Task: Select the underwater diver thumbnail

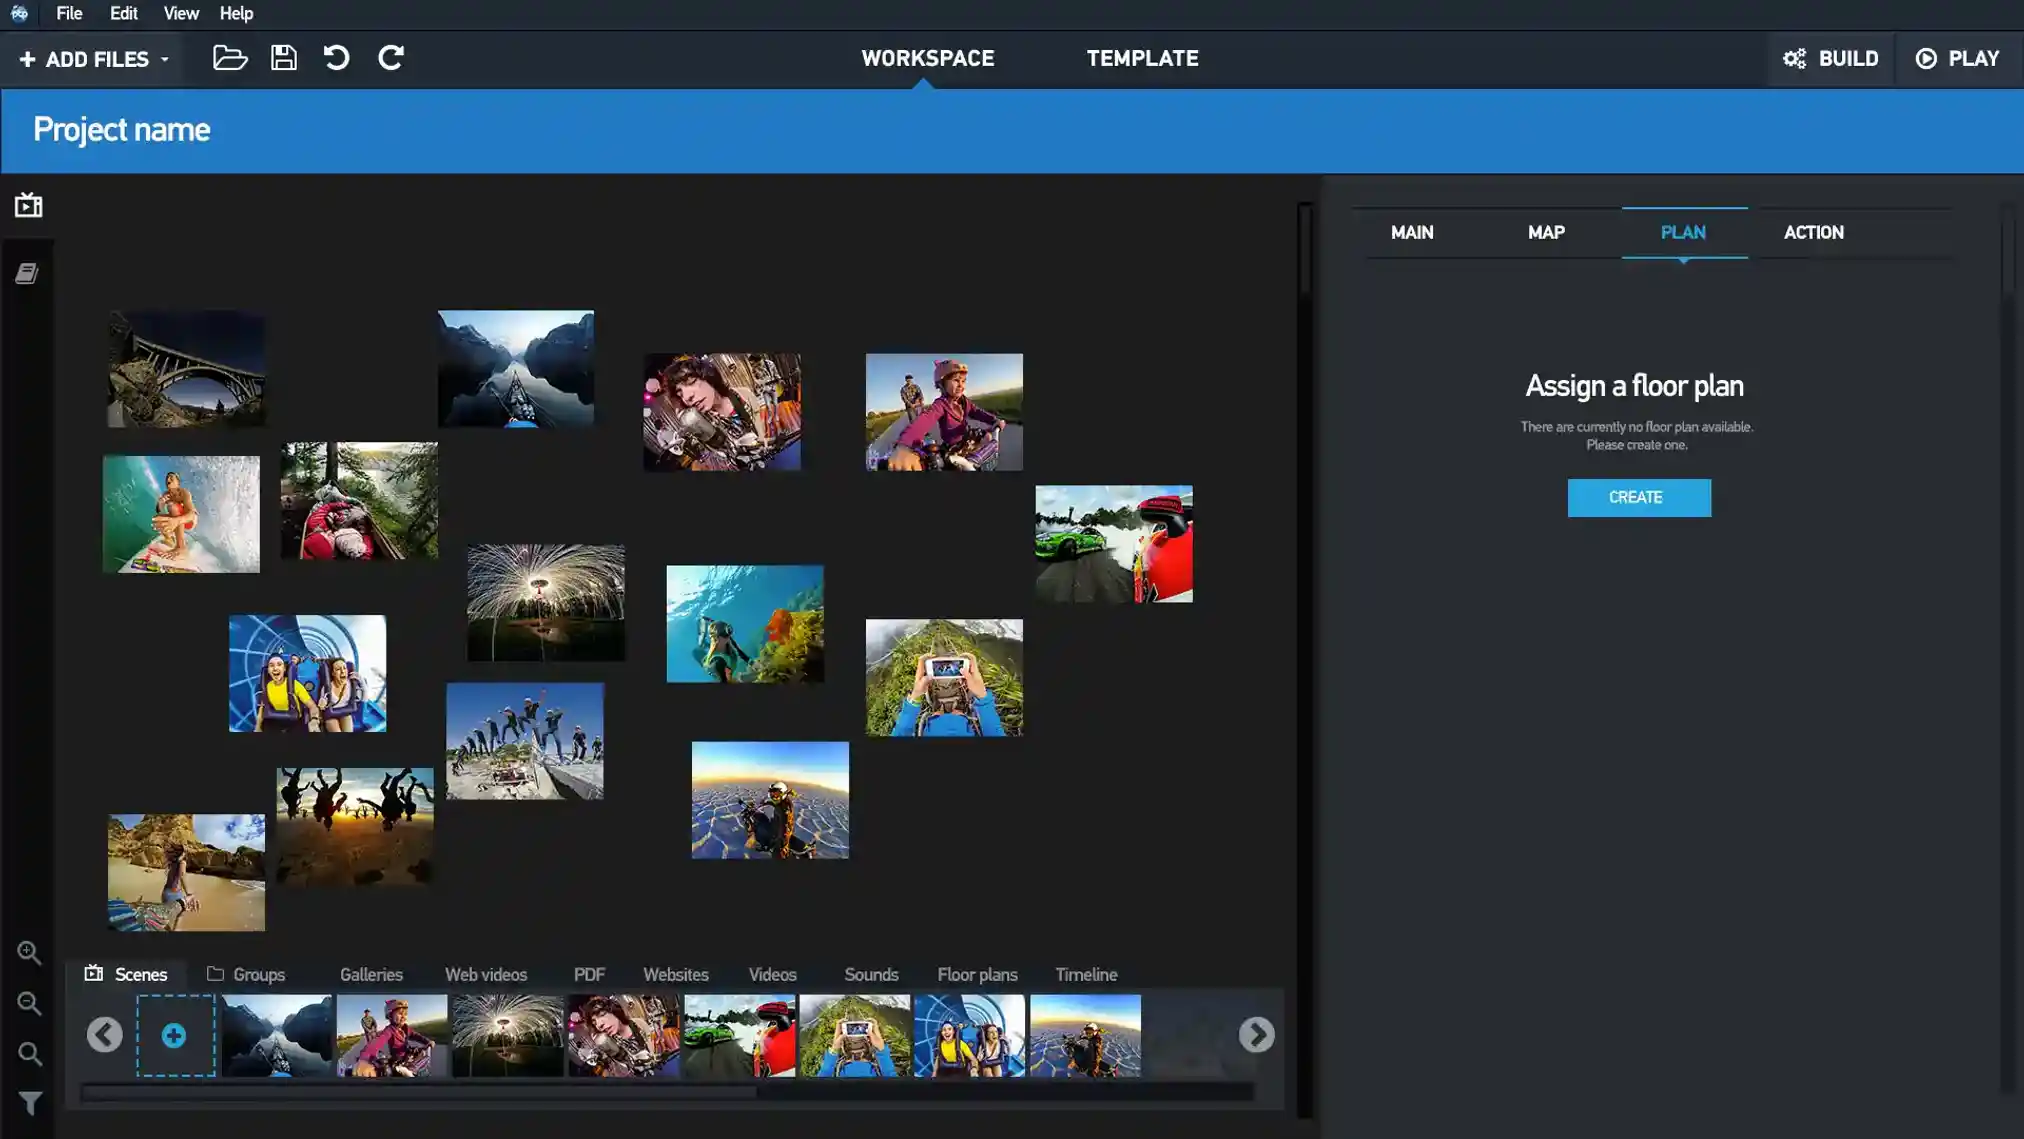Action: [x=745, y=624]
